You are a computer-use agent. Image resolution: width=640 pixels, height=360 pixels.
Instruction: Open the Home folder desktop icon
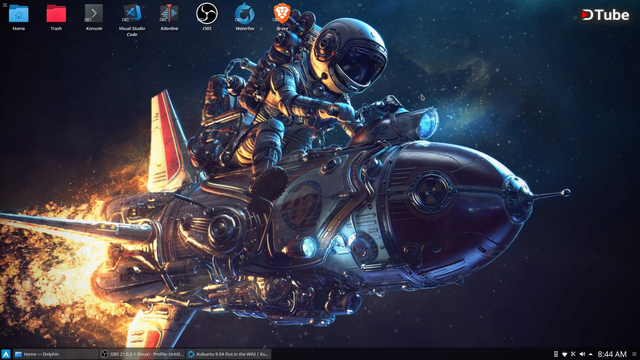pos(19,17)
